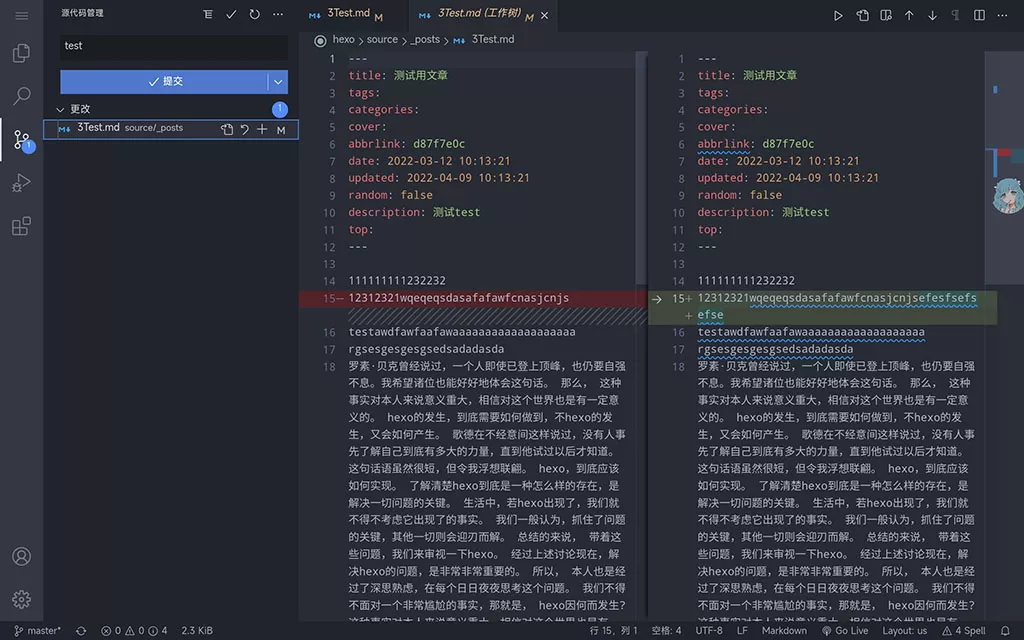This screenshot has height=640, width=1024.
Task: Click the 提交 commit button
Action: point(164,82)
